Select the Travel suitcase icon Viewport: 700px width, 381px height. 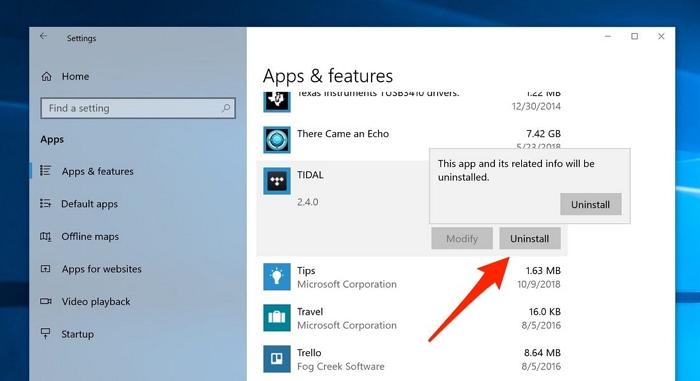tap(277, 318)
